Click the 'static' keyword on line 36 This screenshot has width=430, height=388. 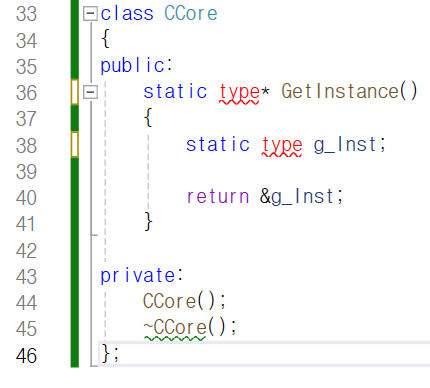point(175,92)
